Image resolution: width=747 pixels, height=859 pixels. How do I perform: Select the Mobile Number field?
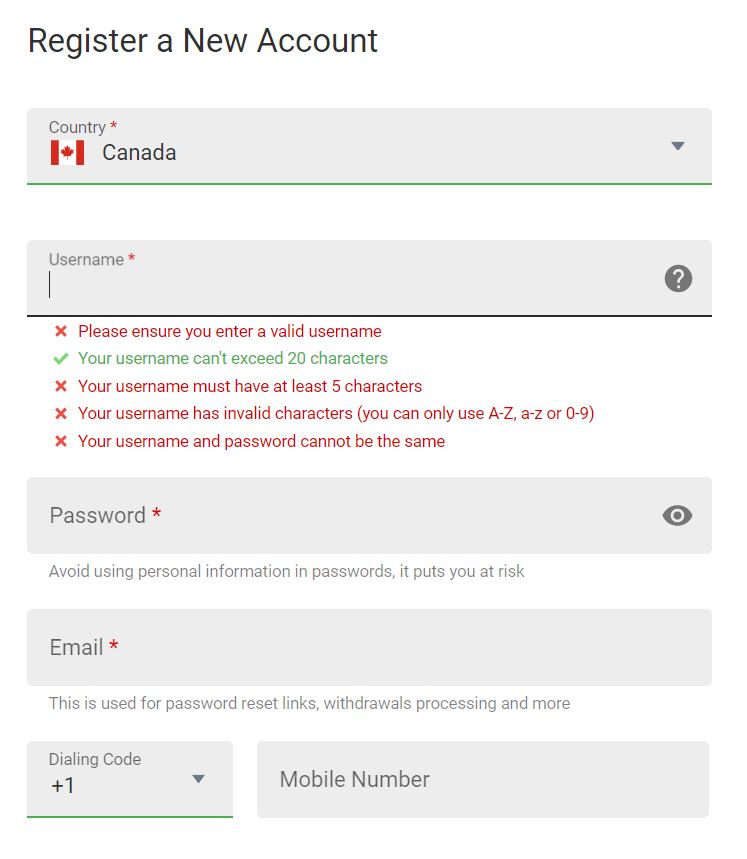(483, 780)
